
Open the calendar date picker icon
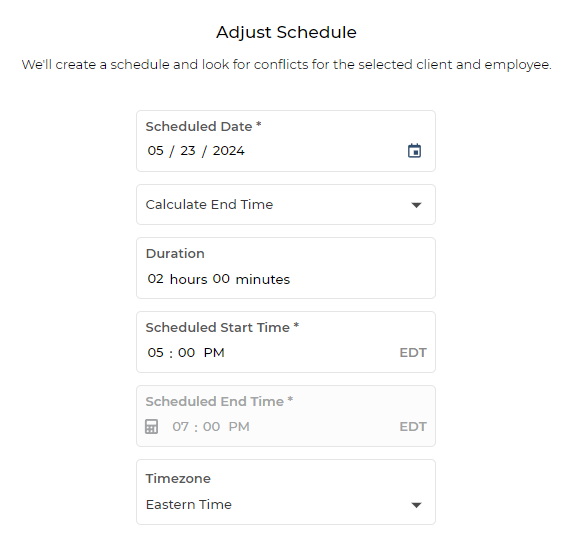coord(414,151)
